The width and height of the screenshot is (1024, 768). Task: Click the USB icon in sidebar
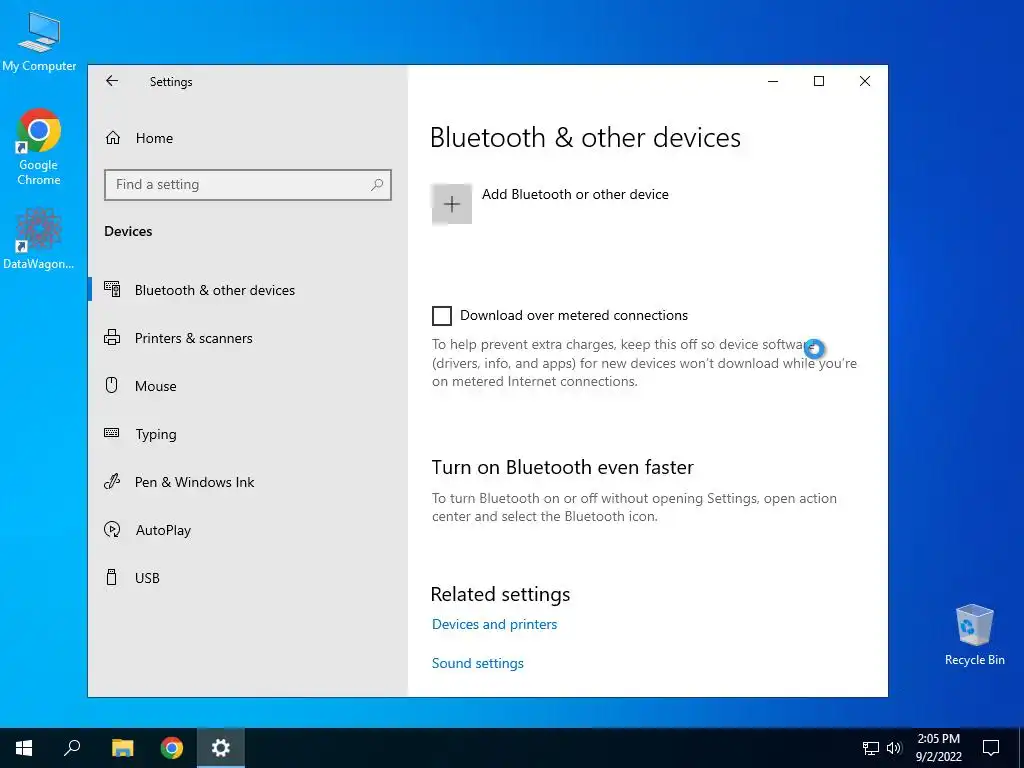point(112,577)
